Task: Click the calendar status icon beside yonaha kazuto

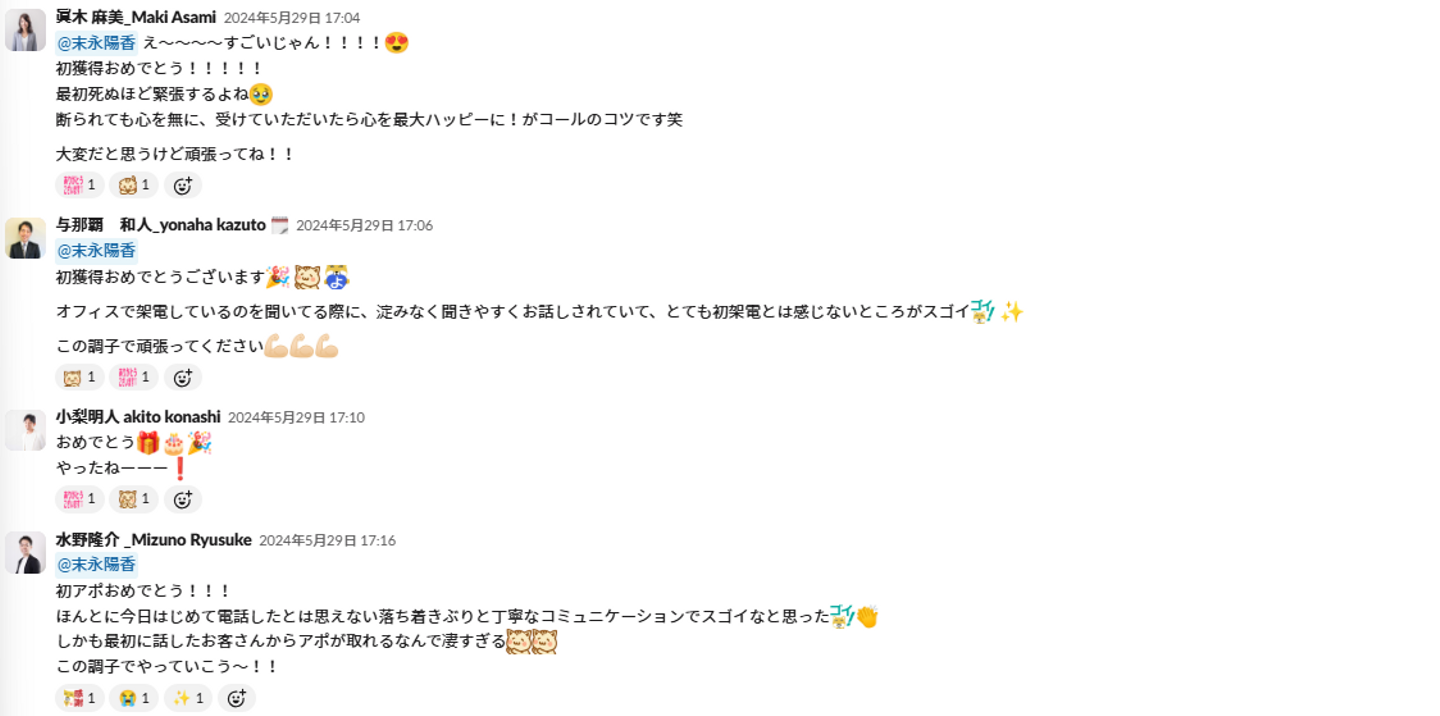Action: (280, 225)
